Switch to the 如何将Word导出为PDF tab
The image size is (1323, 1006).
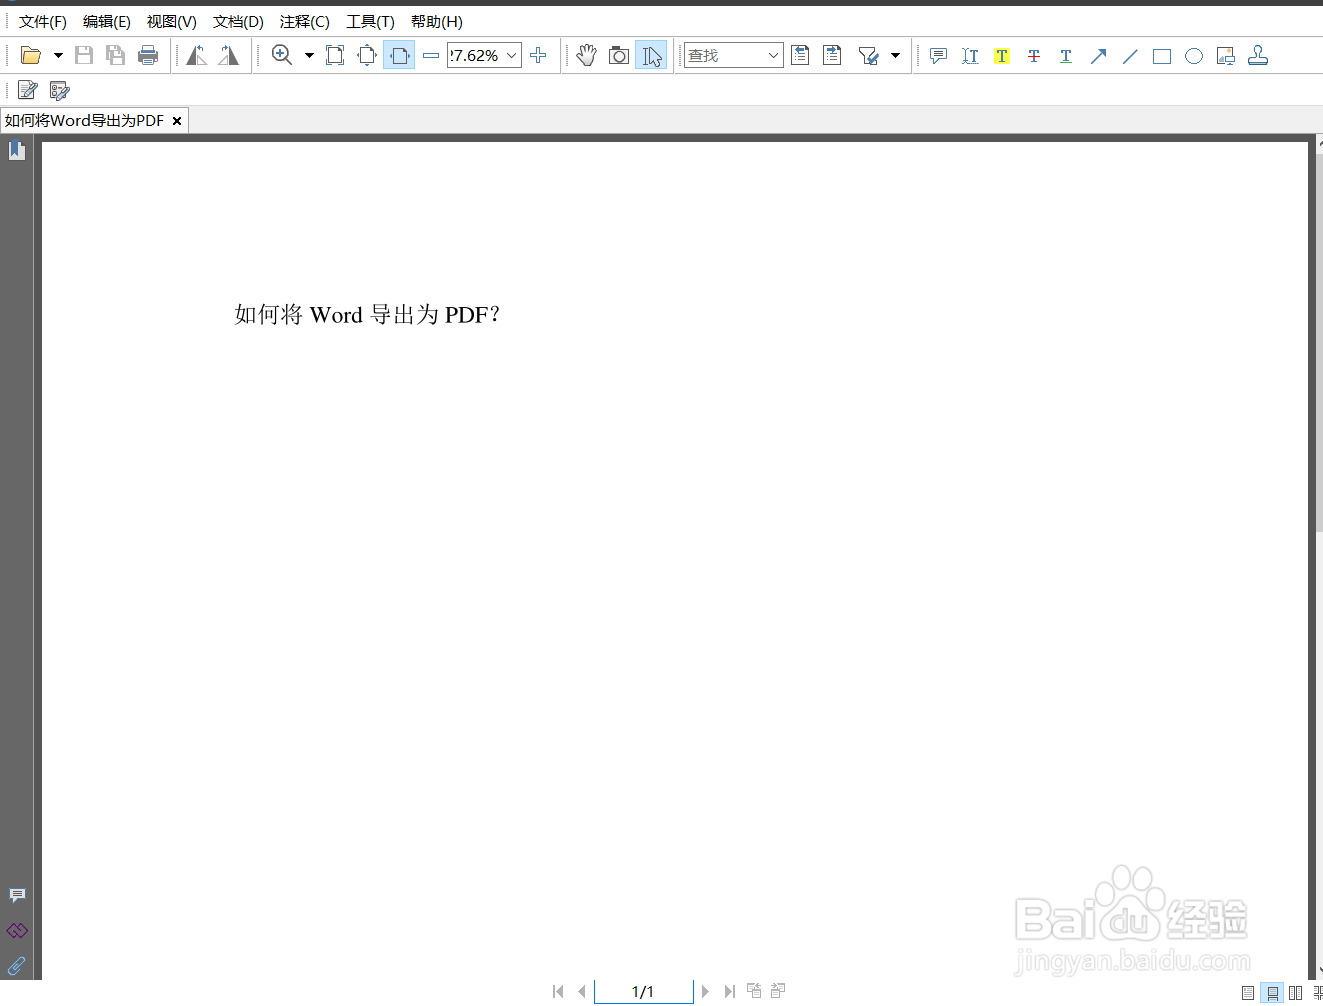click(84, 121)
